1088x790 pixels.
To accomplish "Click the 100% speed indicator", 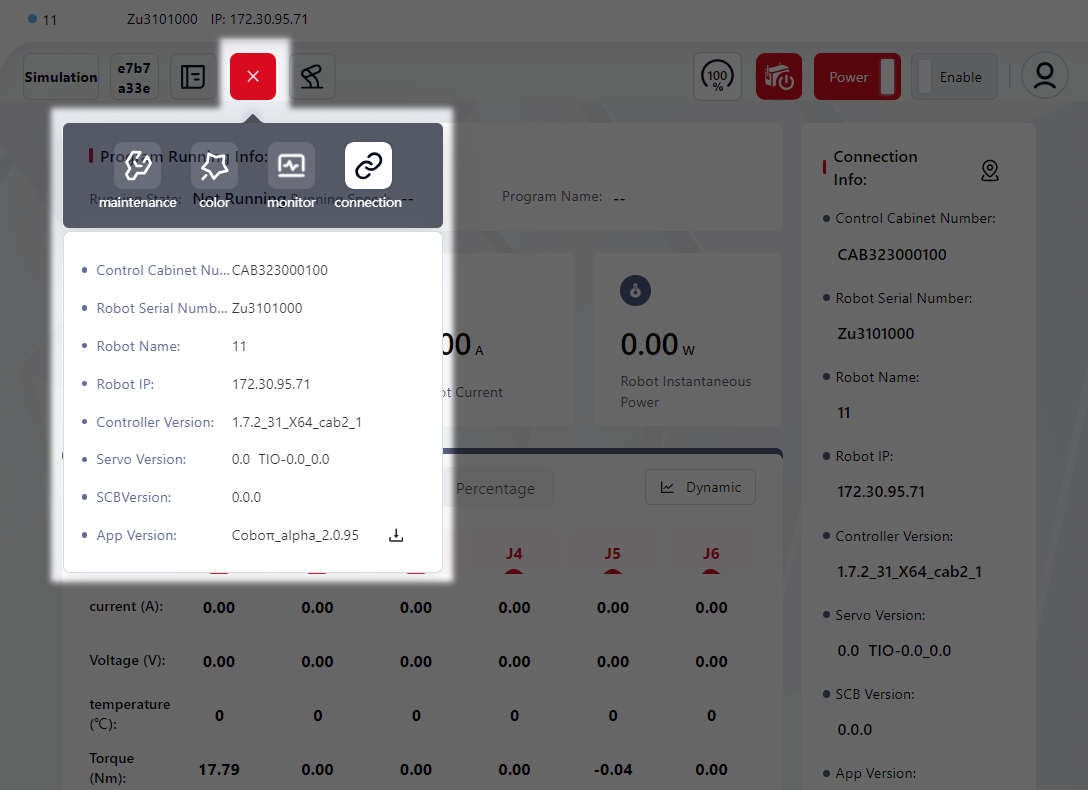I will (x=717, y=77).
